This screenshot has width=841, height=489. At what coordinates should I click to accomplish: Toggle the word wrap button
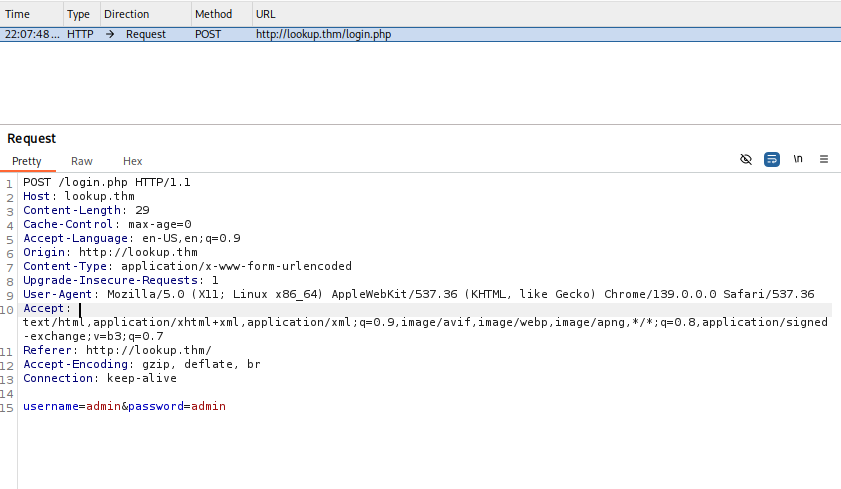[772, 159]
